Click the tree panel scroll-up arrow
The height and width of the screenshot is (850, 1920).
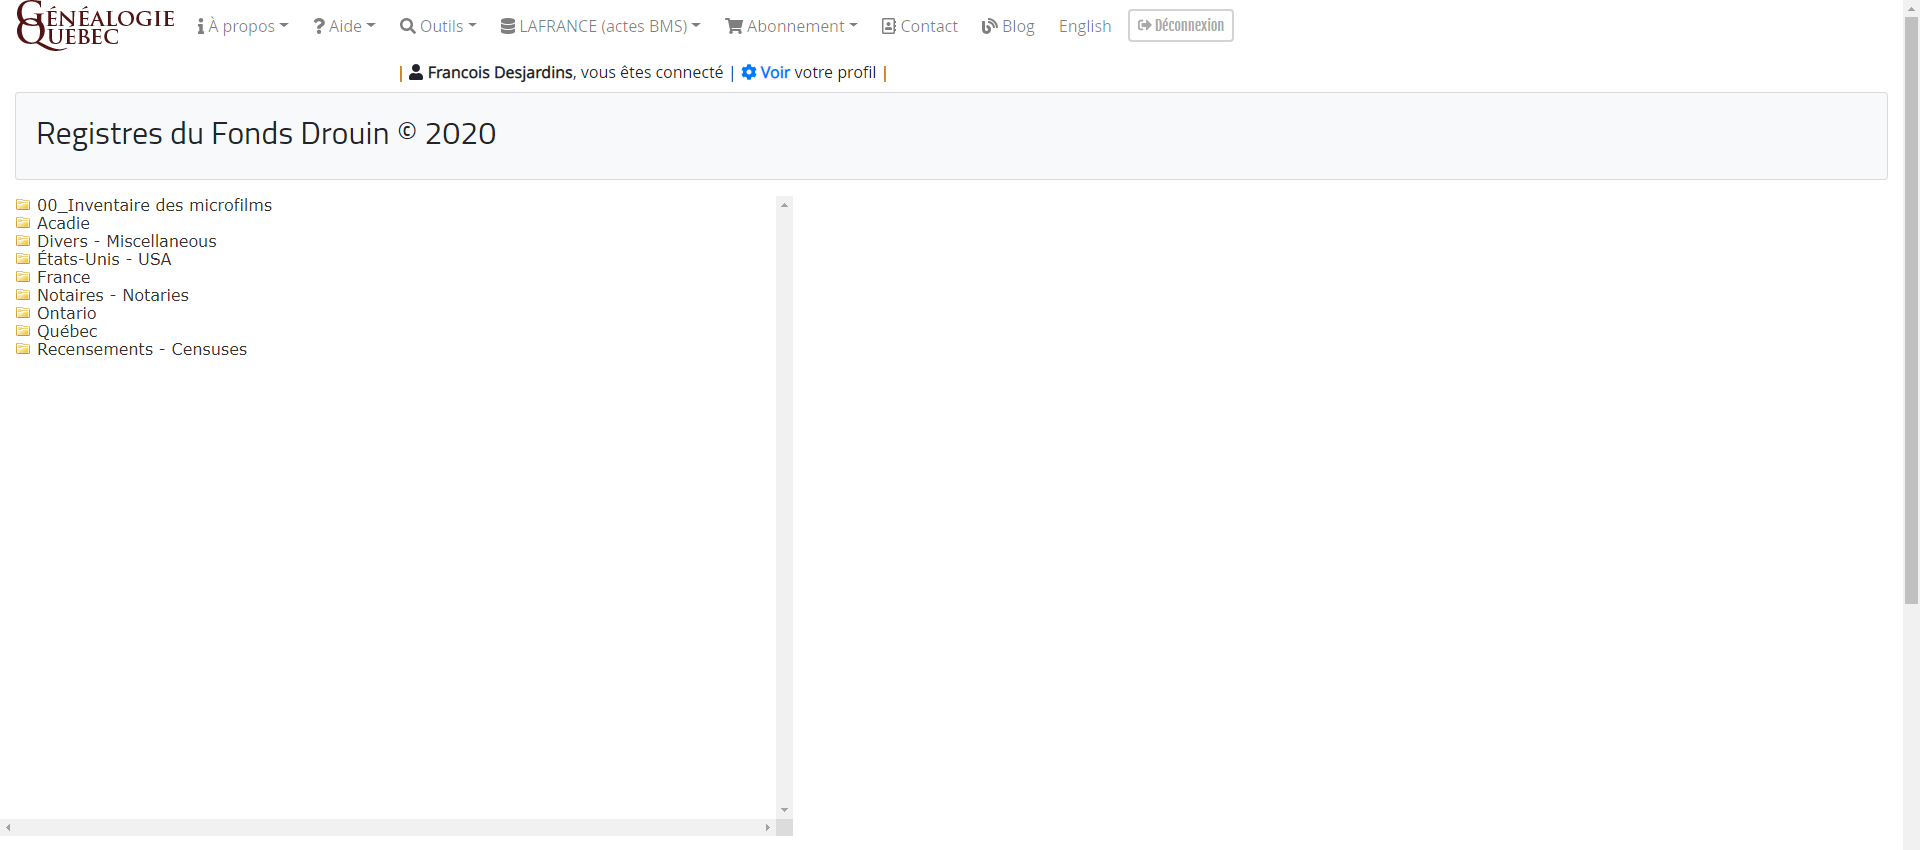click(784, 205)
